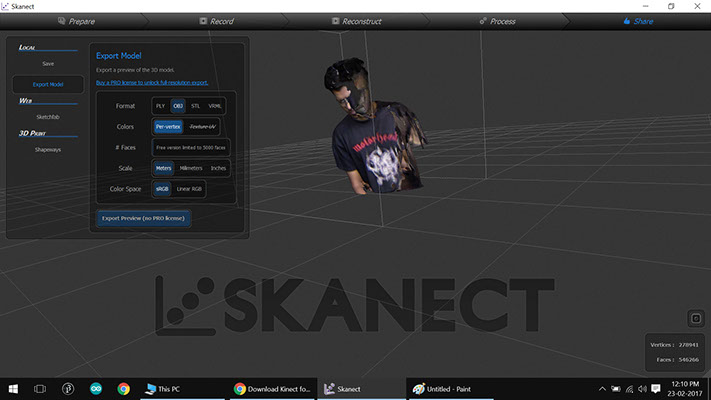Set scale to Inches
Screen dimensions: 711x400
pos(218,168)
